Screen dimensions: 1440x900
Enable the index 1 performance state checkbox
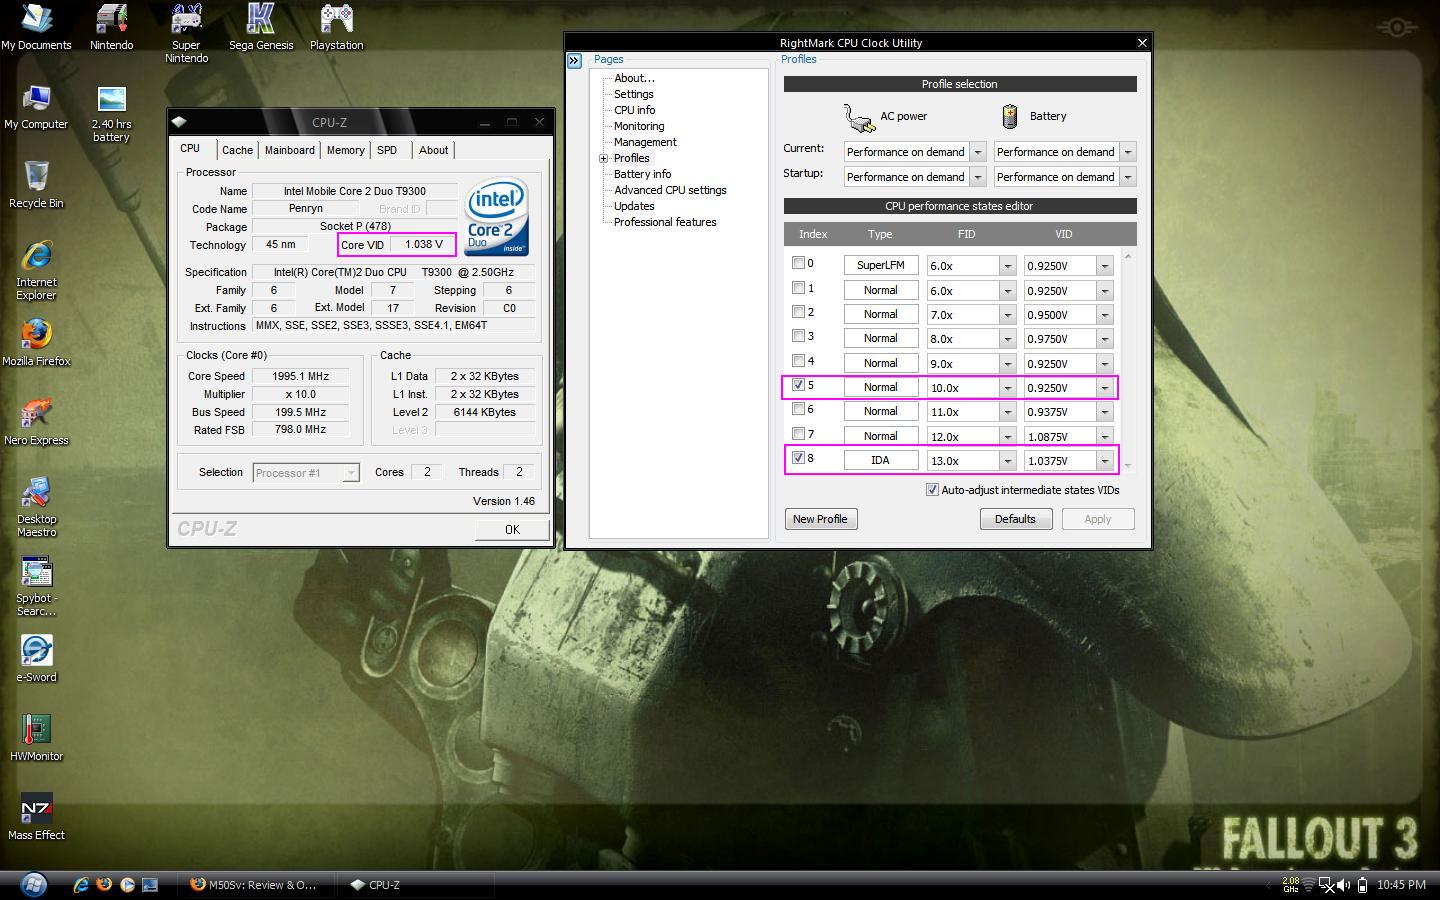798,288
